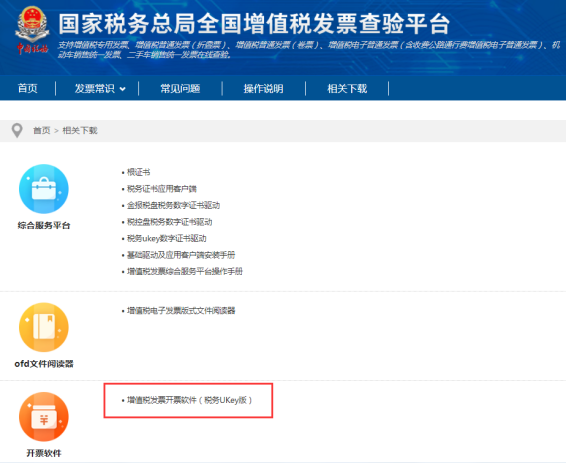Download 增值税电子发票版式文件阅读器
567x464 pixels.
(x=181, y=311)
